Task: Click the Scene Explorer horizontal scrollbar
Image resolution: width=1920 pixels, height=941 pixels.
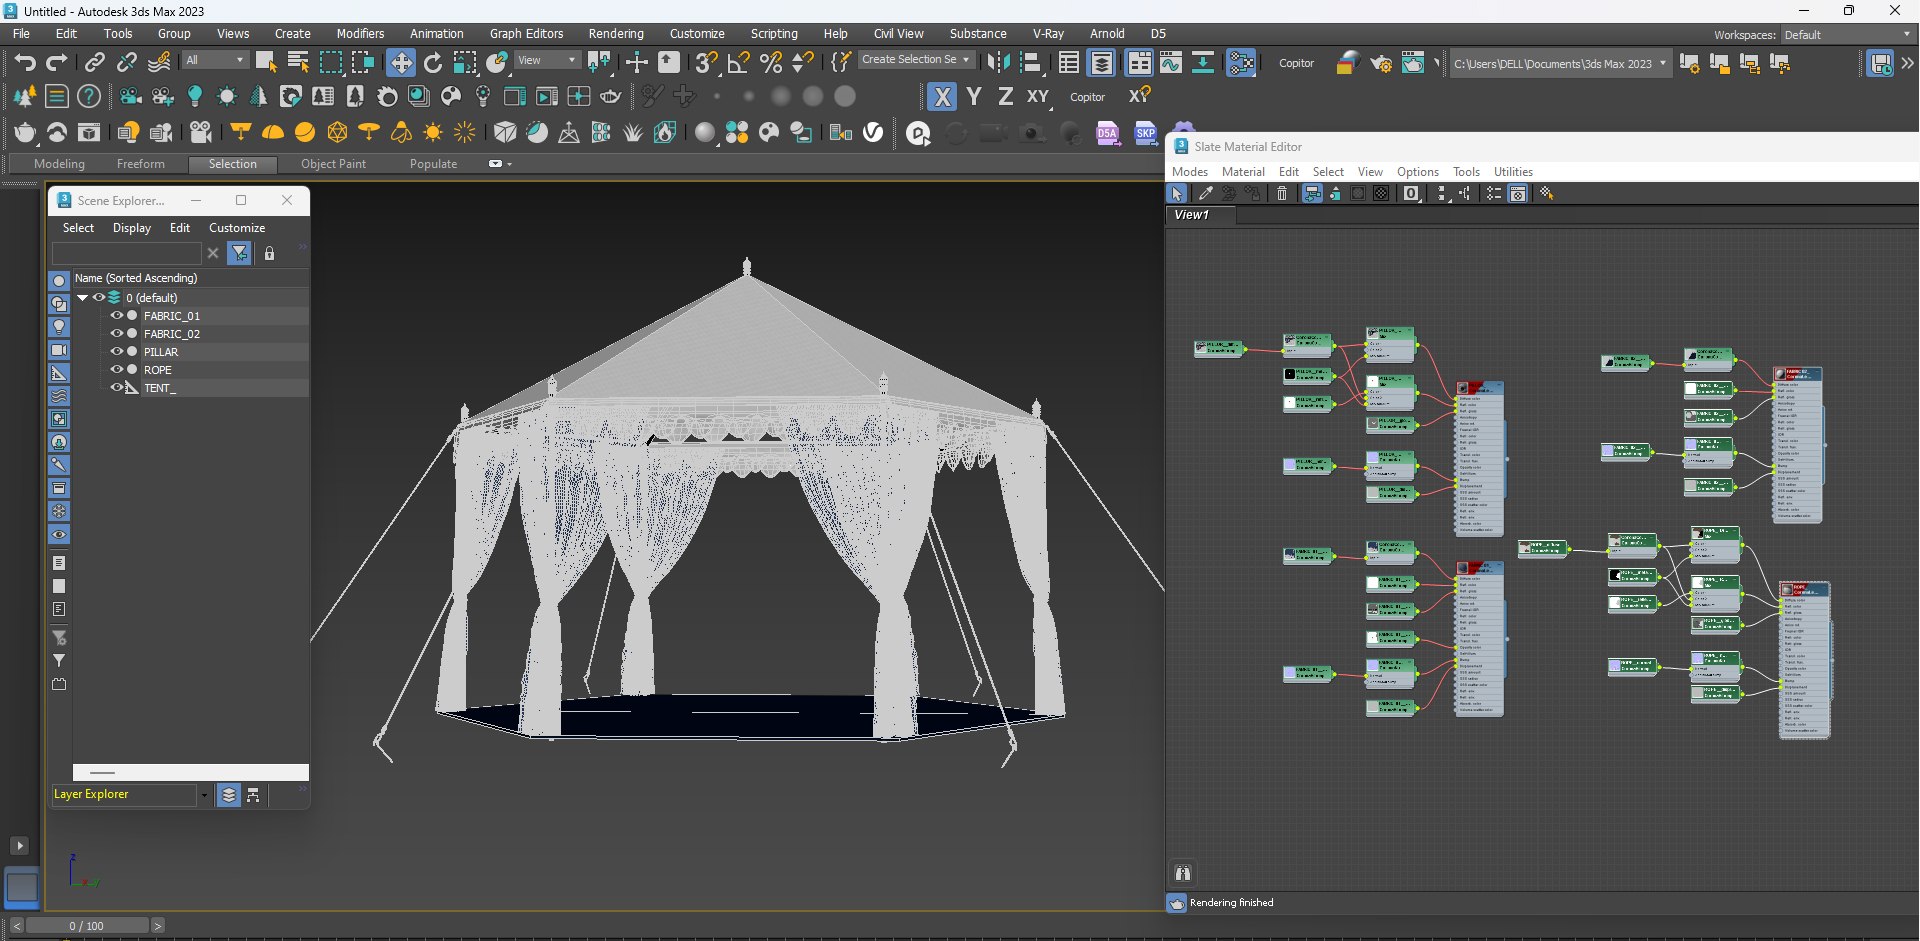Action: [190, 772]
